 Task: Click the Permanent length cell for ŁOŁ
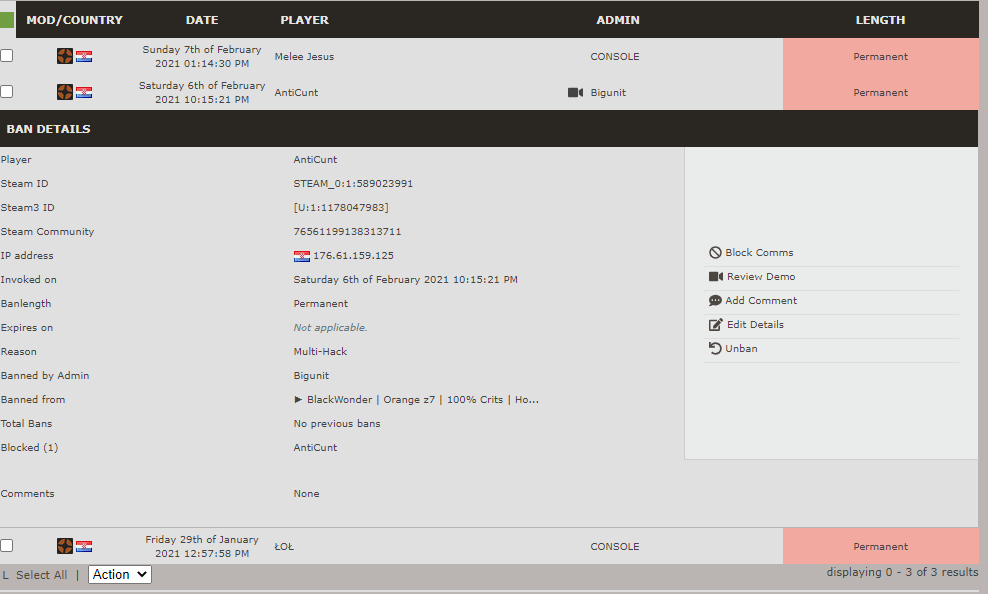click(881, 546)
